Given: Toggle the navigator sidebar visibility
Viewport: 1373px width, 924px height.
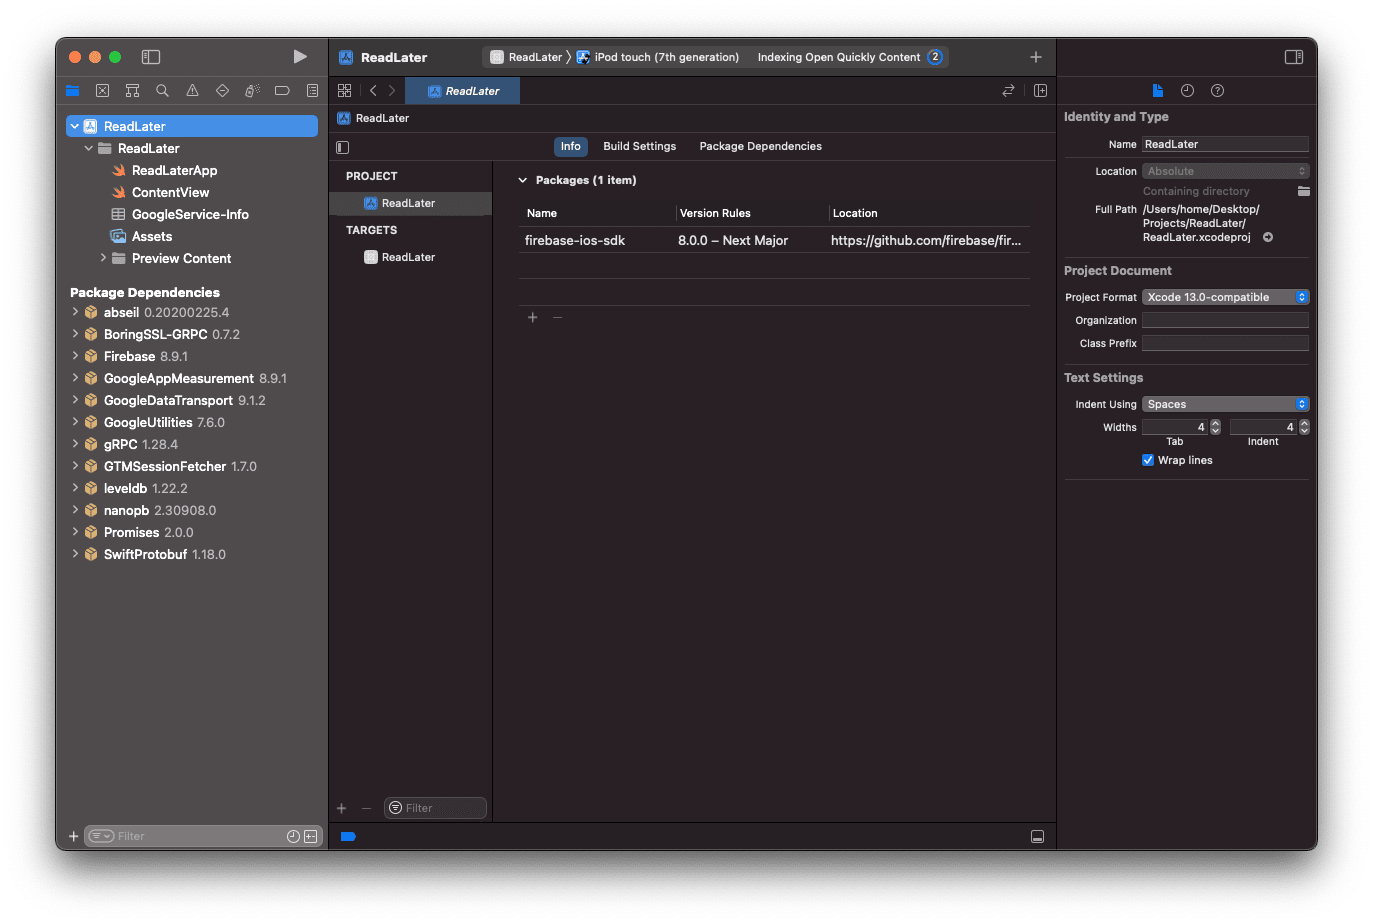Looking at the screenshot, I should pyautogui.click(x=151, y=57).
